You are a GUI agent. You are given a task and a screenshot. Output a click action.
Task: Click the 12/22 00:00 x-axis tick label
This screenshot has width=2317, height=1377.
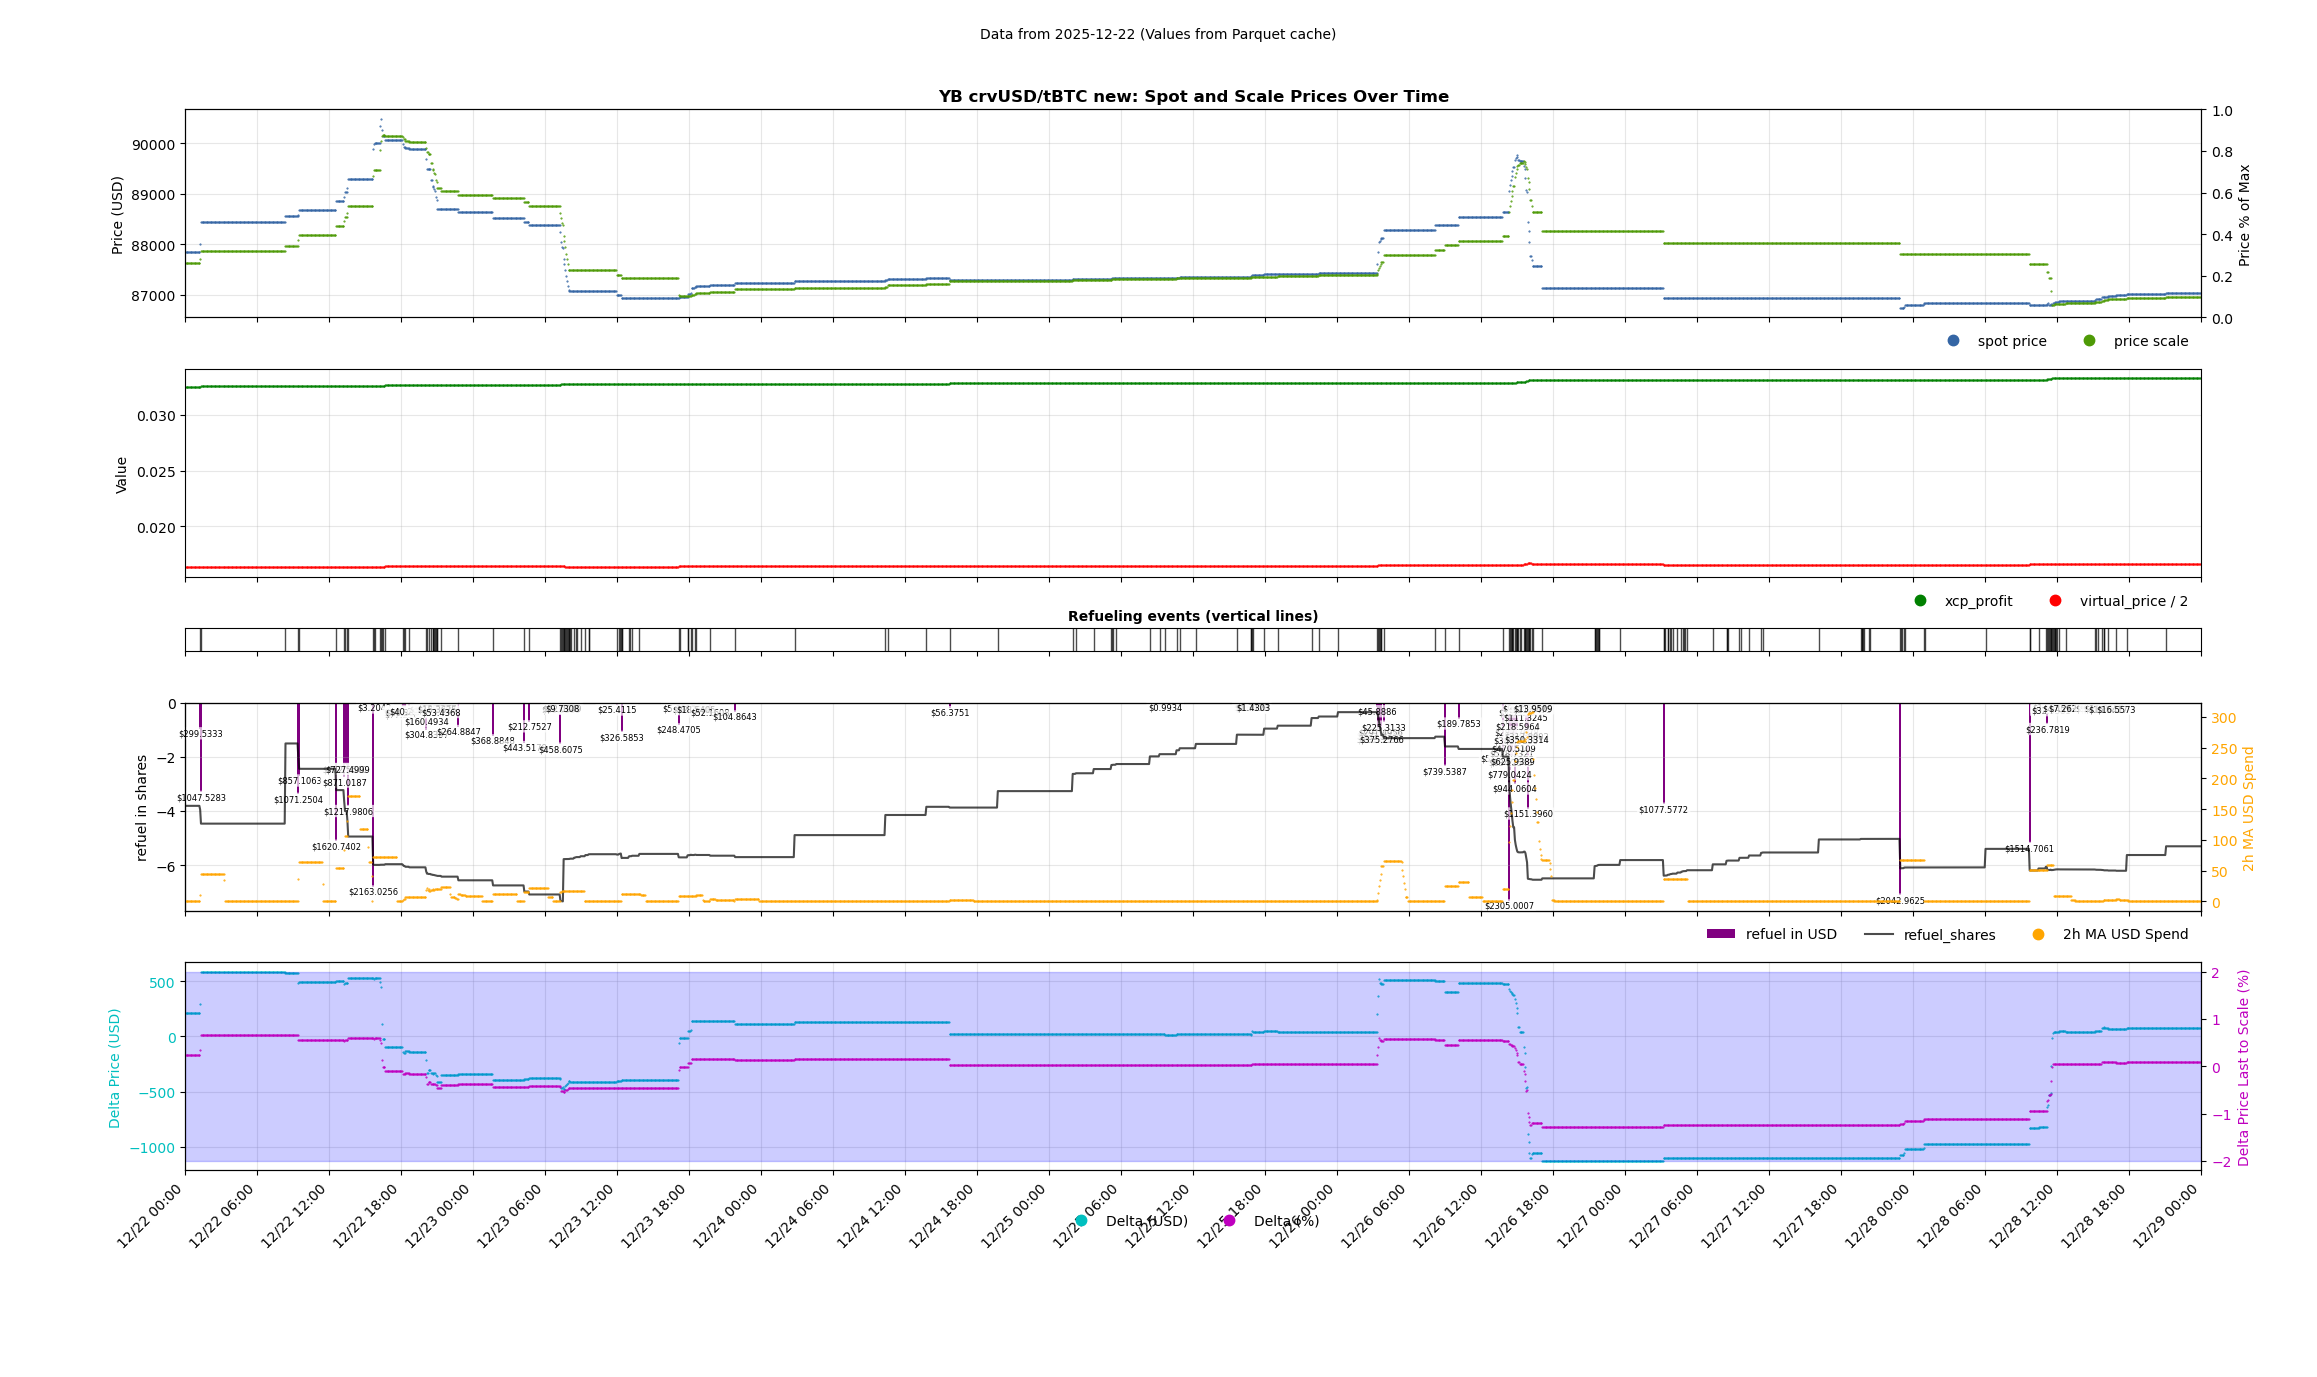point(150,1216)
